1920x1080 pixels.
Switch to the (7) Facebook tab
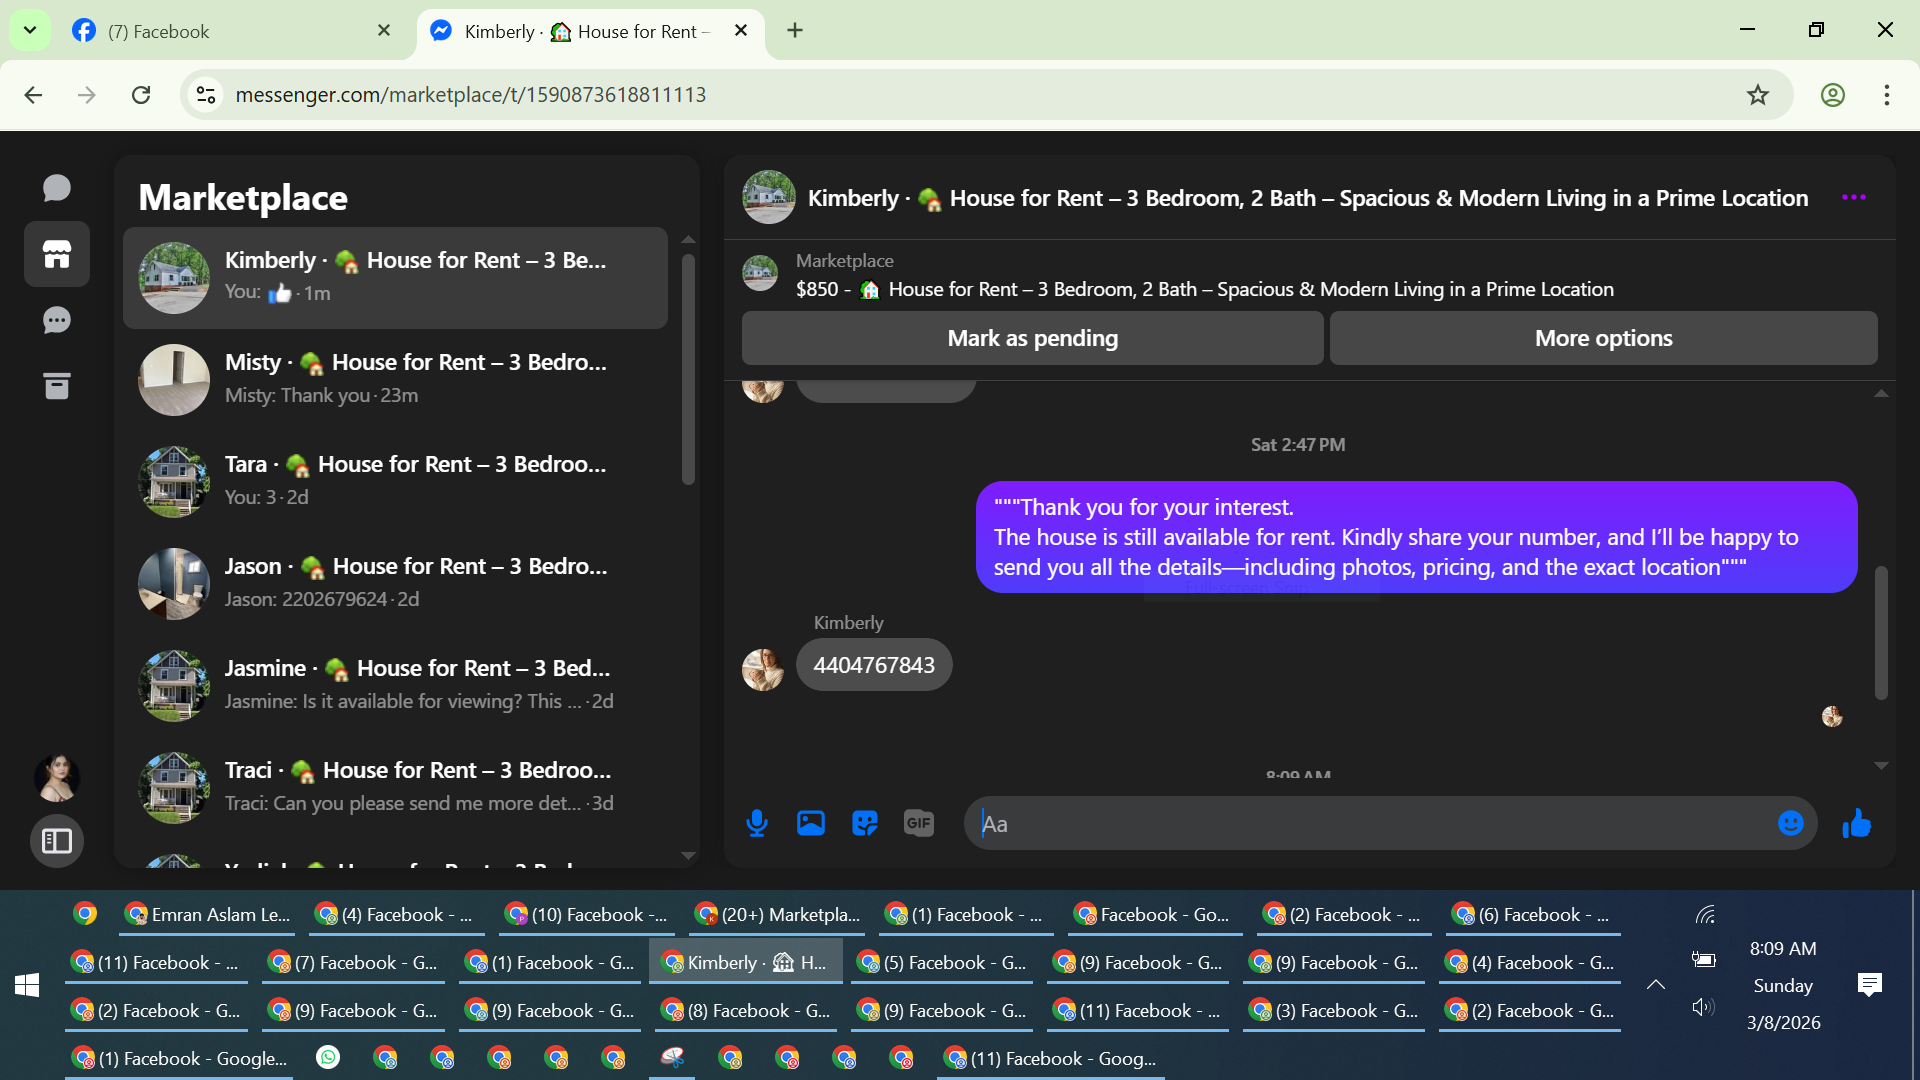(x=230, y=31)
